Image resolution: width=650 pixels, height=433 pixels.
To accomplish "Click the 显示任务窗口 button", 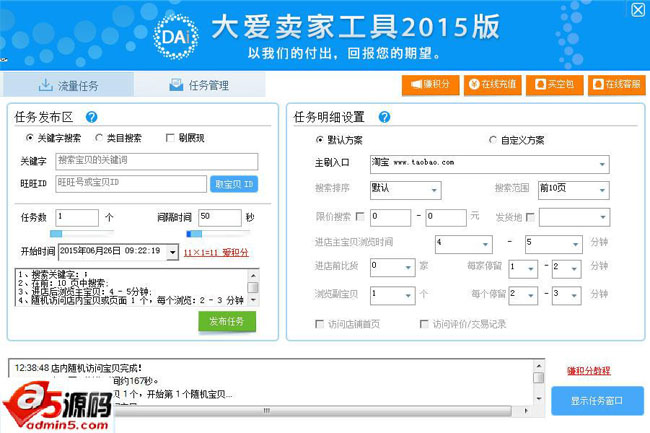I will pyautogui.click(x=597, y=401).
